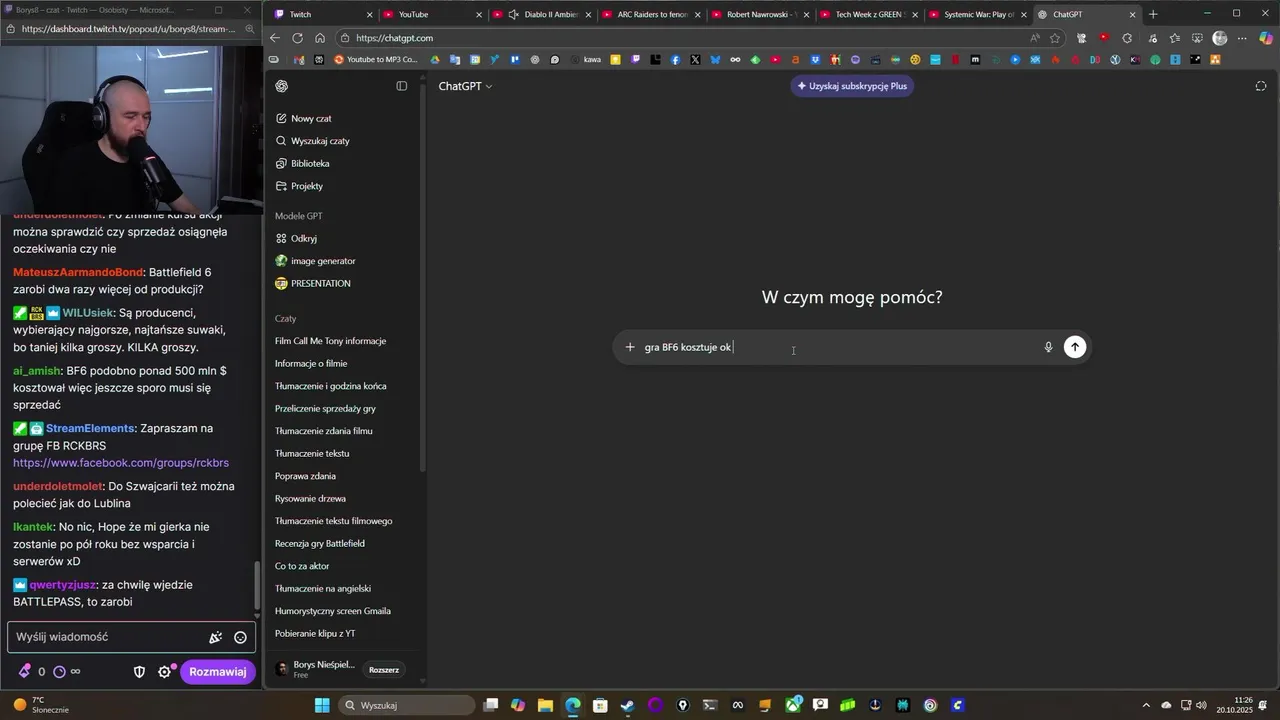Open chat Przeliczenie sprzedaży gry

325,408
